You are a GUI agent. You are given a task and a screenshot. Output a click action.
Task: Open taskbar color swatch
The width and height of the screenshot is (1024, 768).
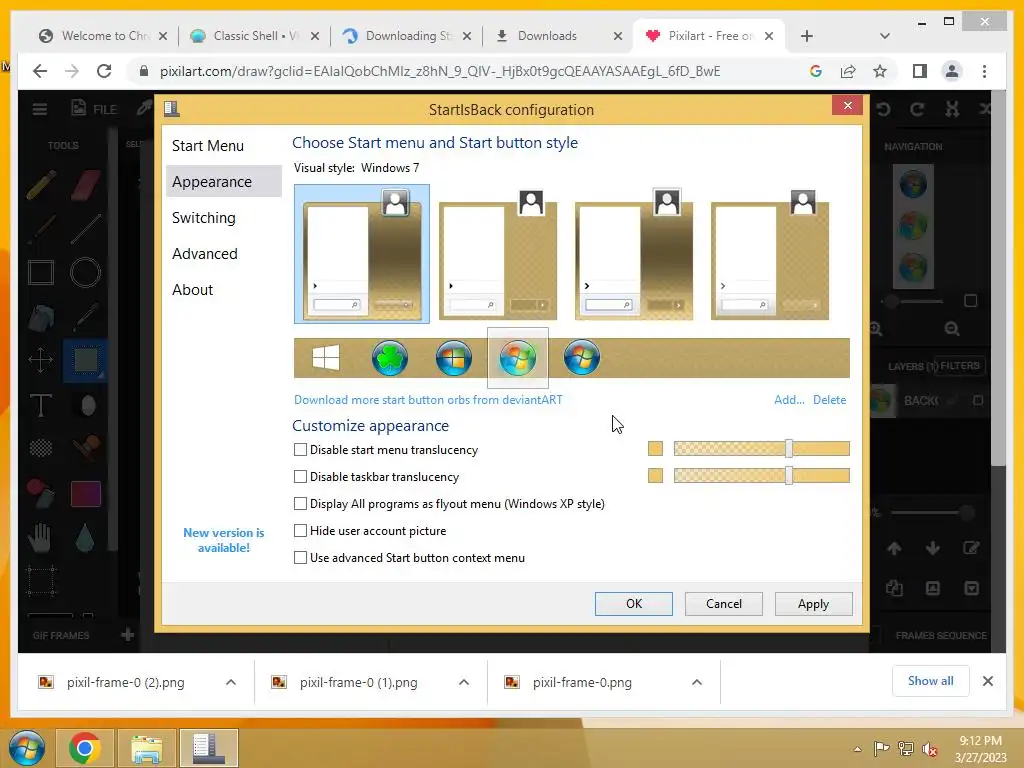coord(655,475)
